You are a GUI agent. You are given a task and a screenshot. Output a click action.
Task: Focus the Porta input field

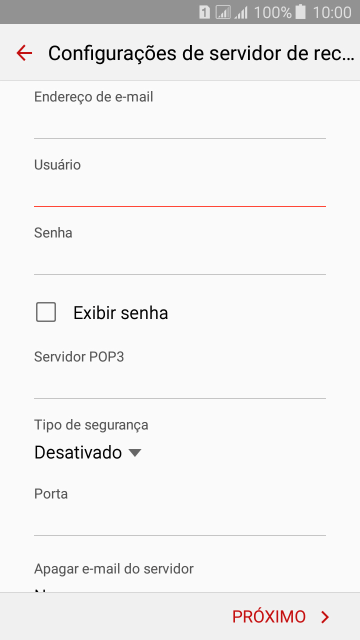[x=180, y=520]
